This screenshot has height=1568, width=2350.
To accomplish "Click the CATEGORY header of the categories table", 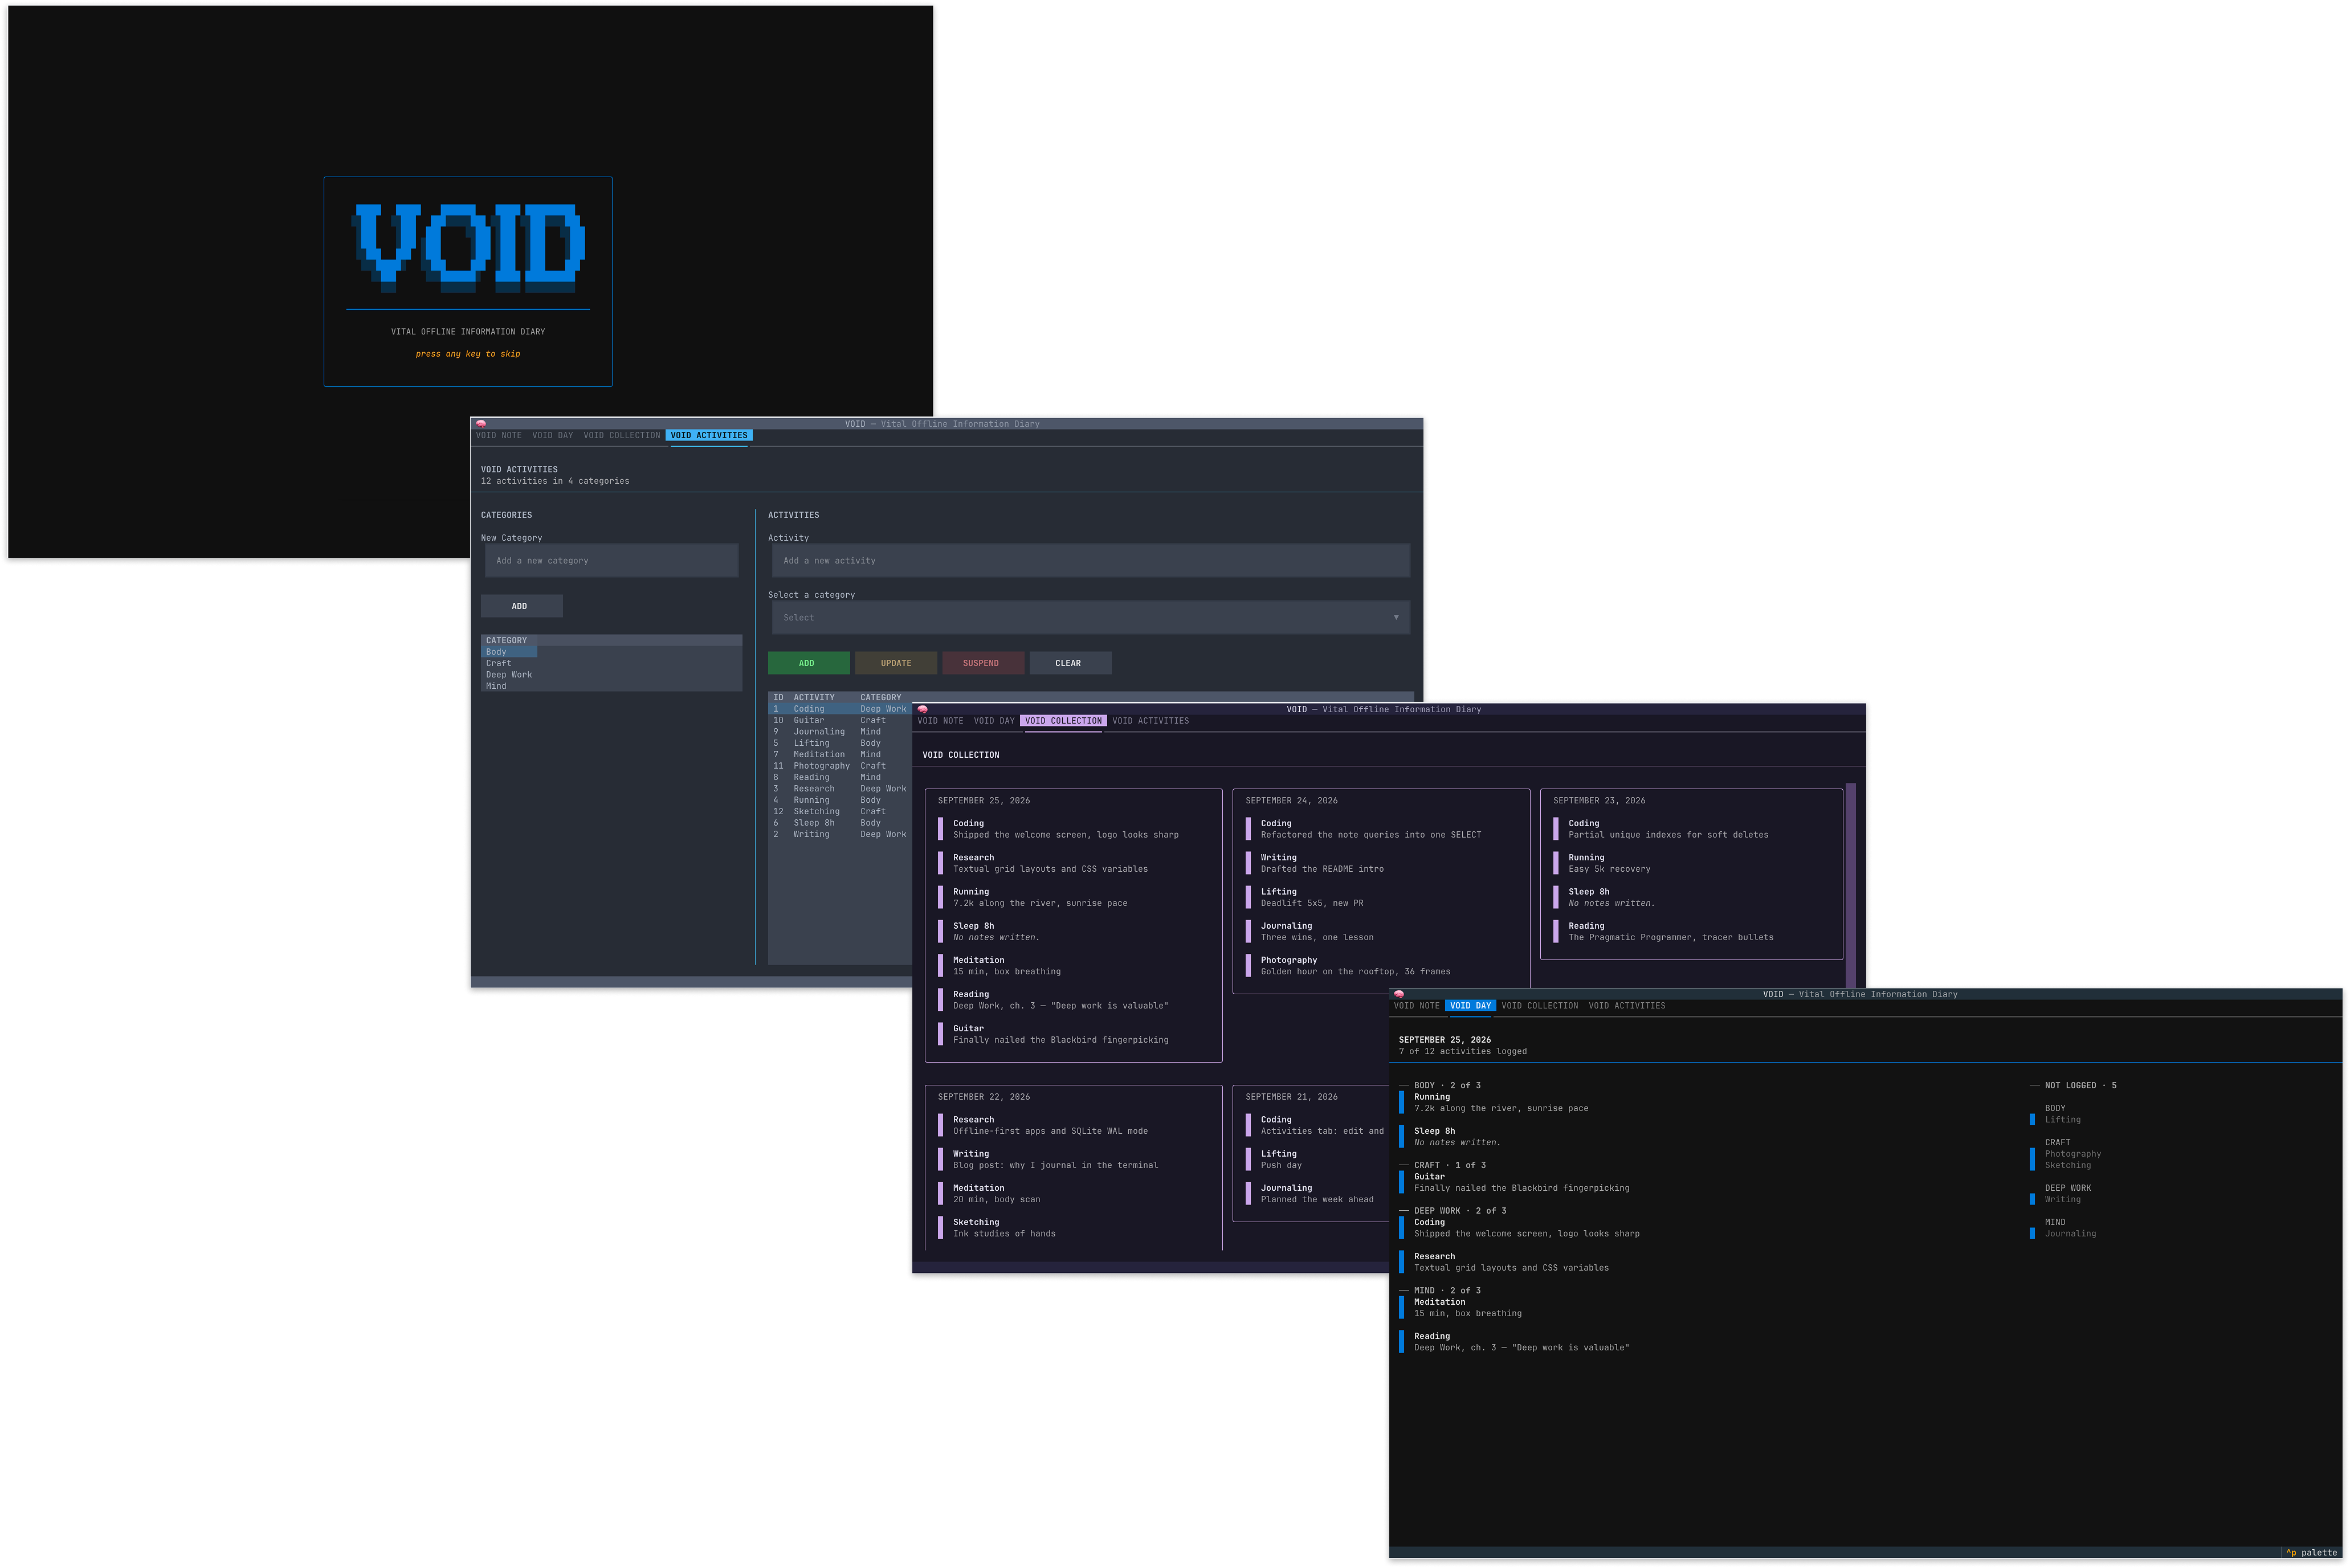I will coord(507,640).
